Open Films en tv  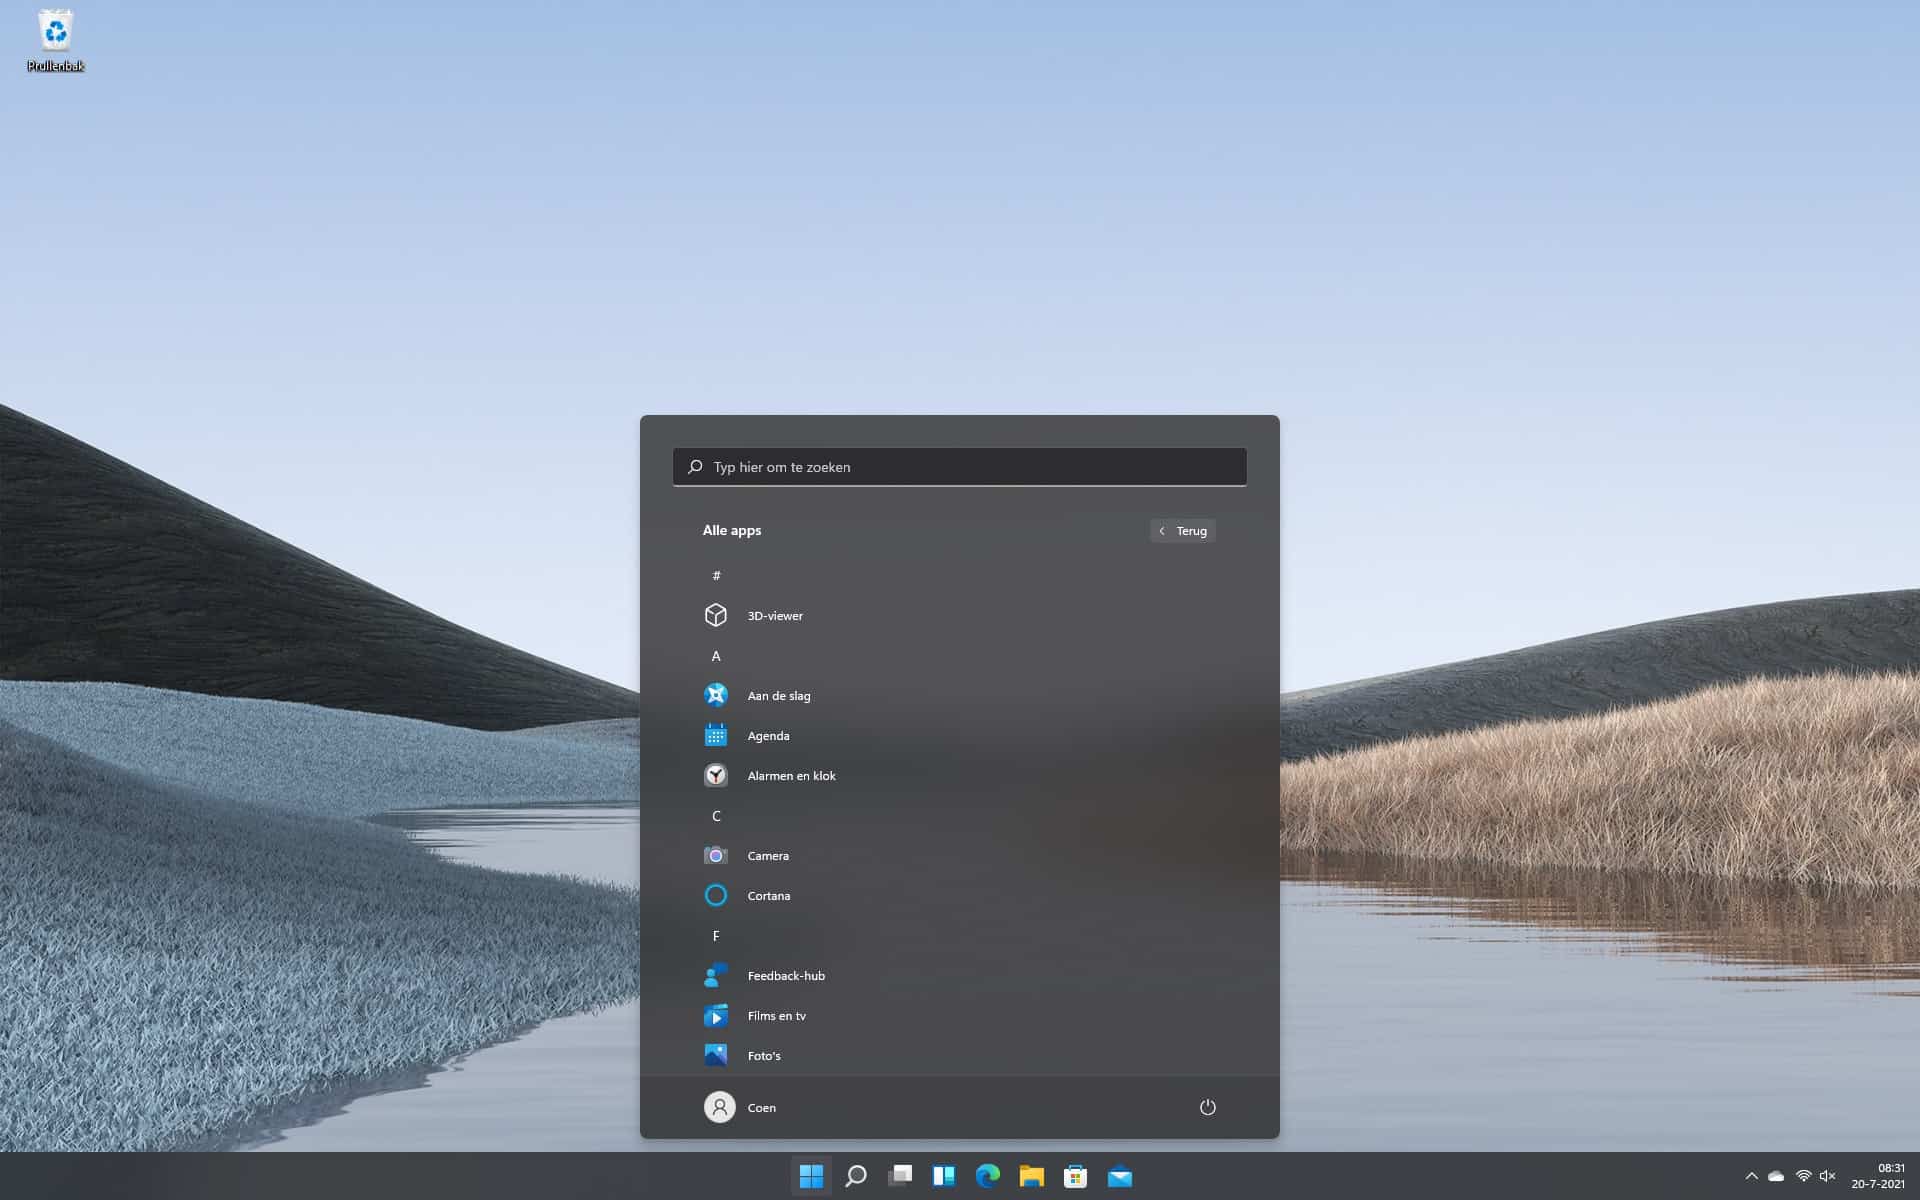[775, 1015]
